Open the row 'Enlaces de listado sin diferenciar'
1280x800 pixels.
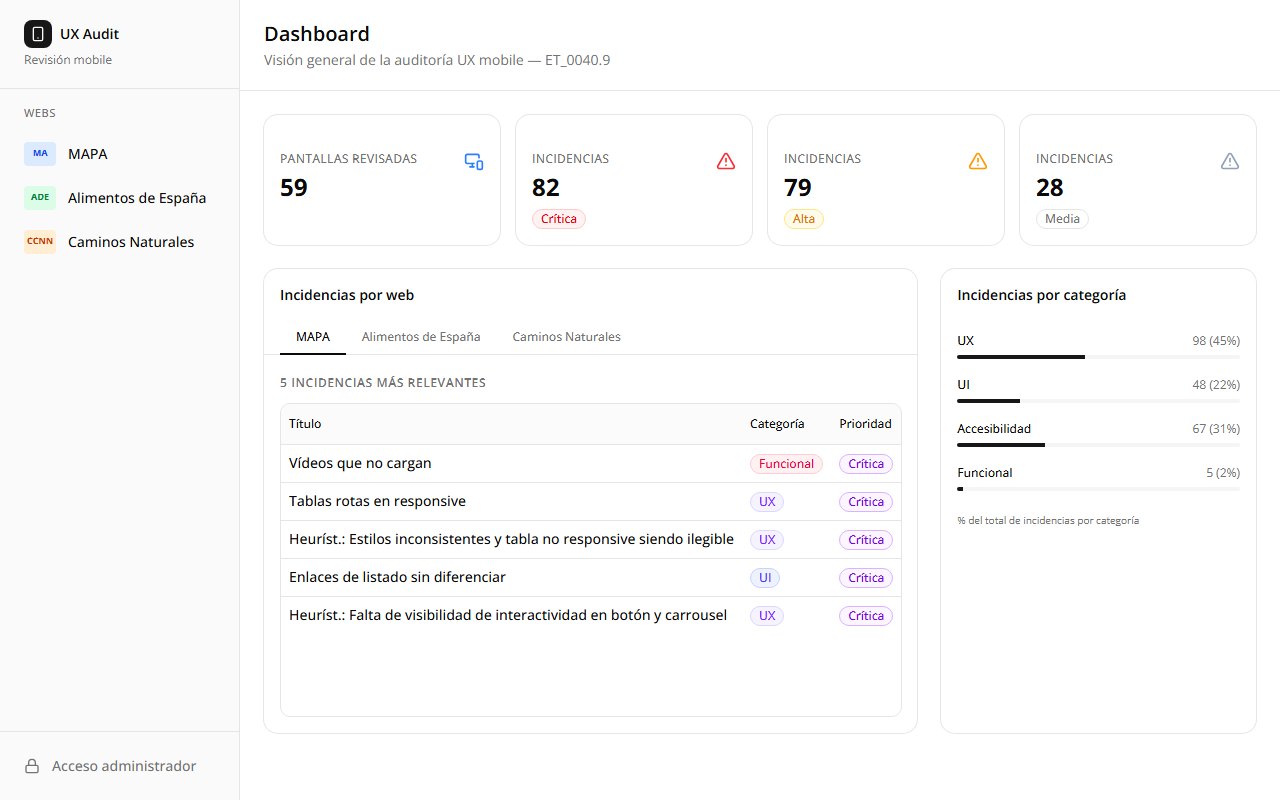click(591, 578)
